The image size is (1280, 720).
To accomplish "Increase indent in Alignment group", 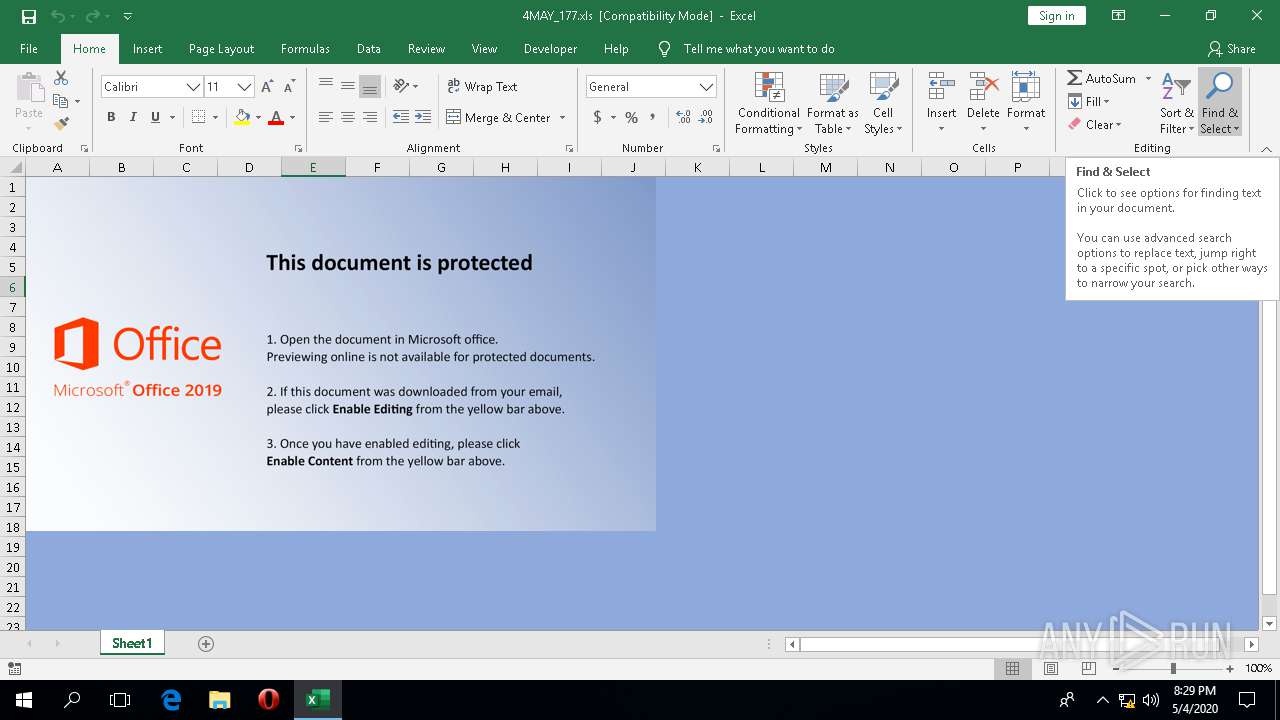I will tap(423, 117).
